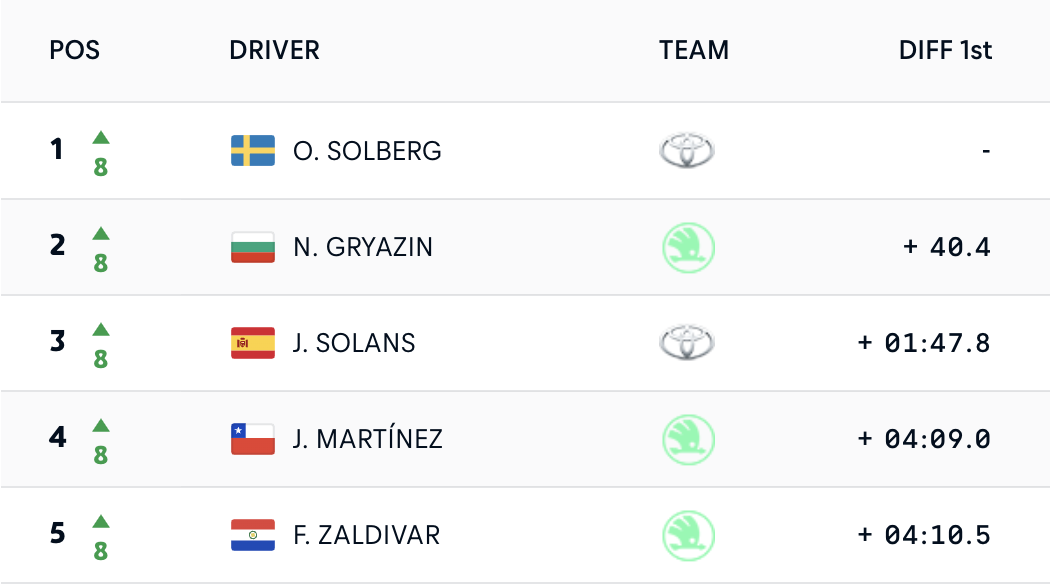
Task: Click the Toyota logo in Solberg's row
Action: click(x=687, y=151)
